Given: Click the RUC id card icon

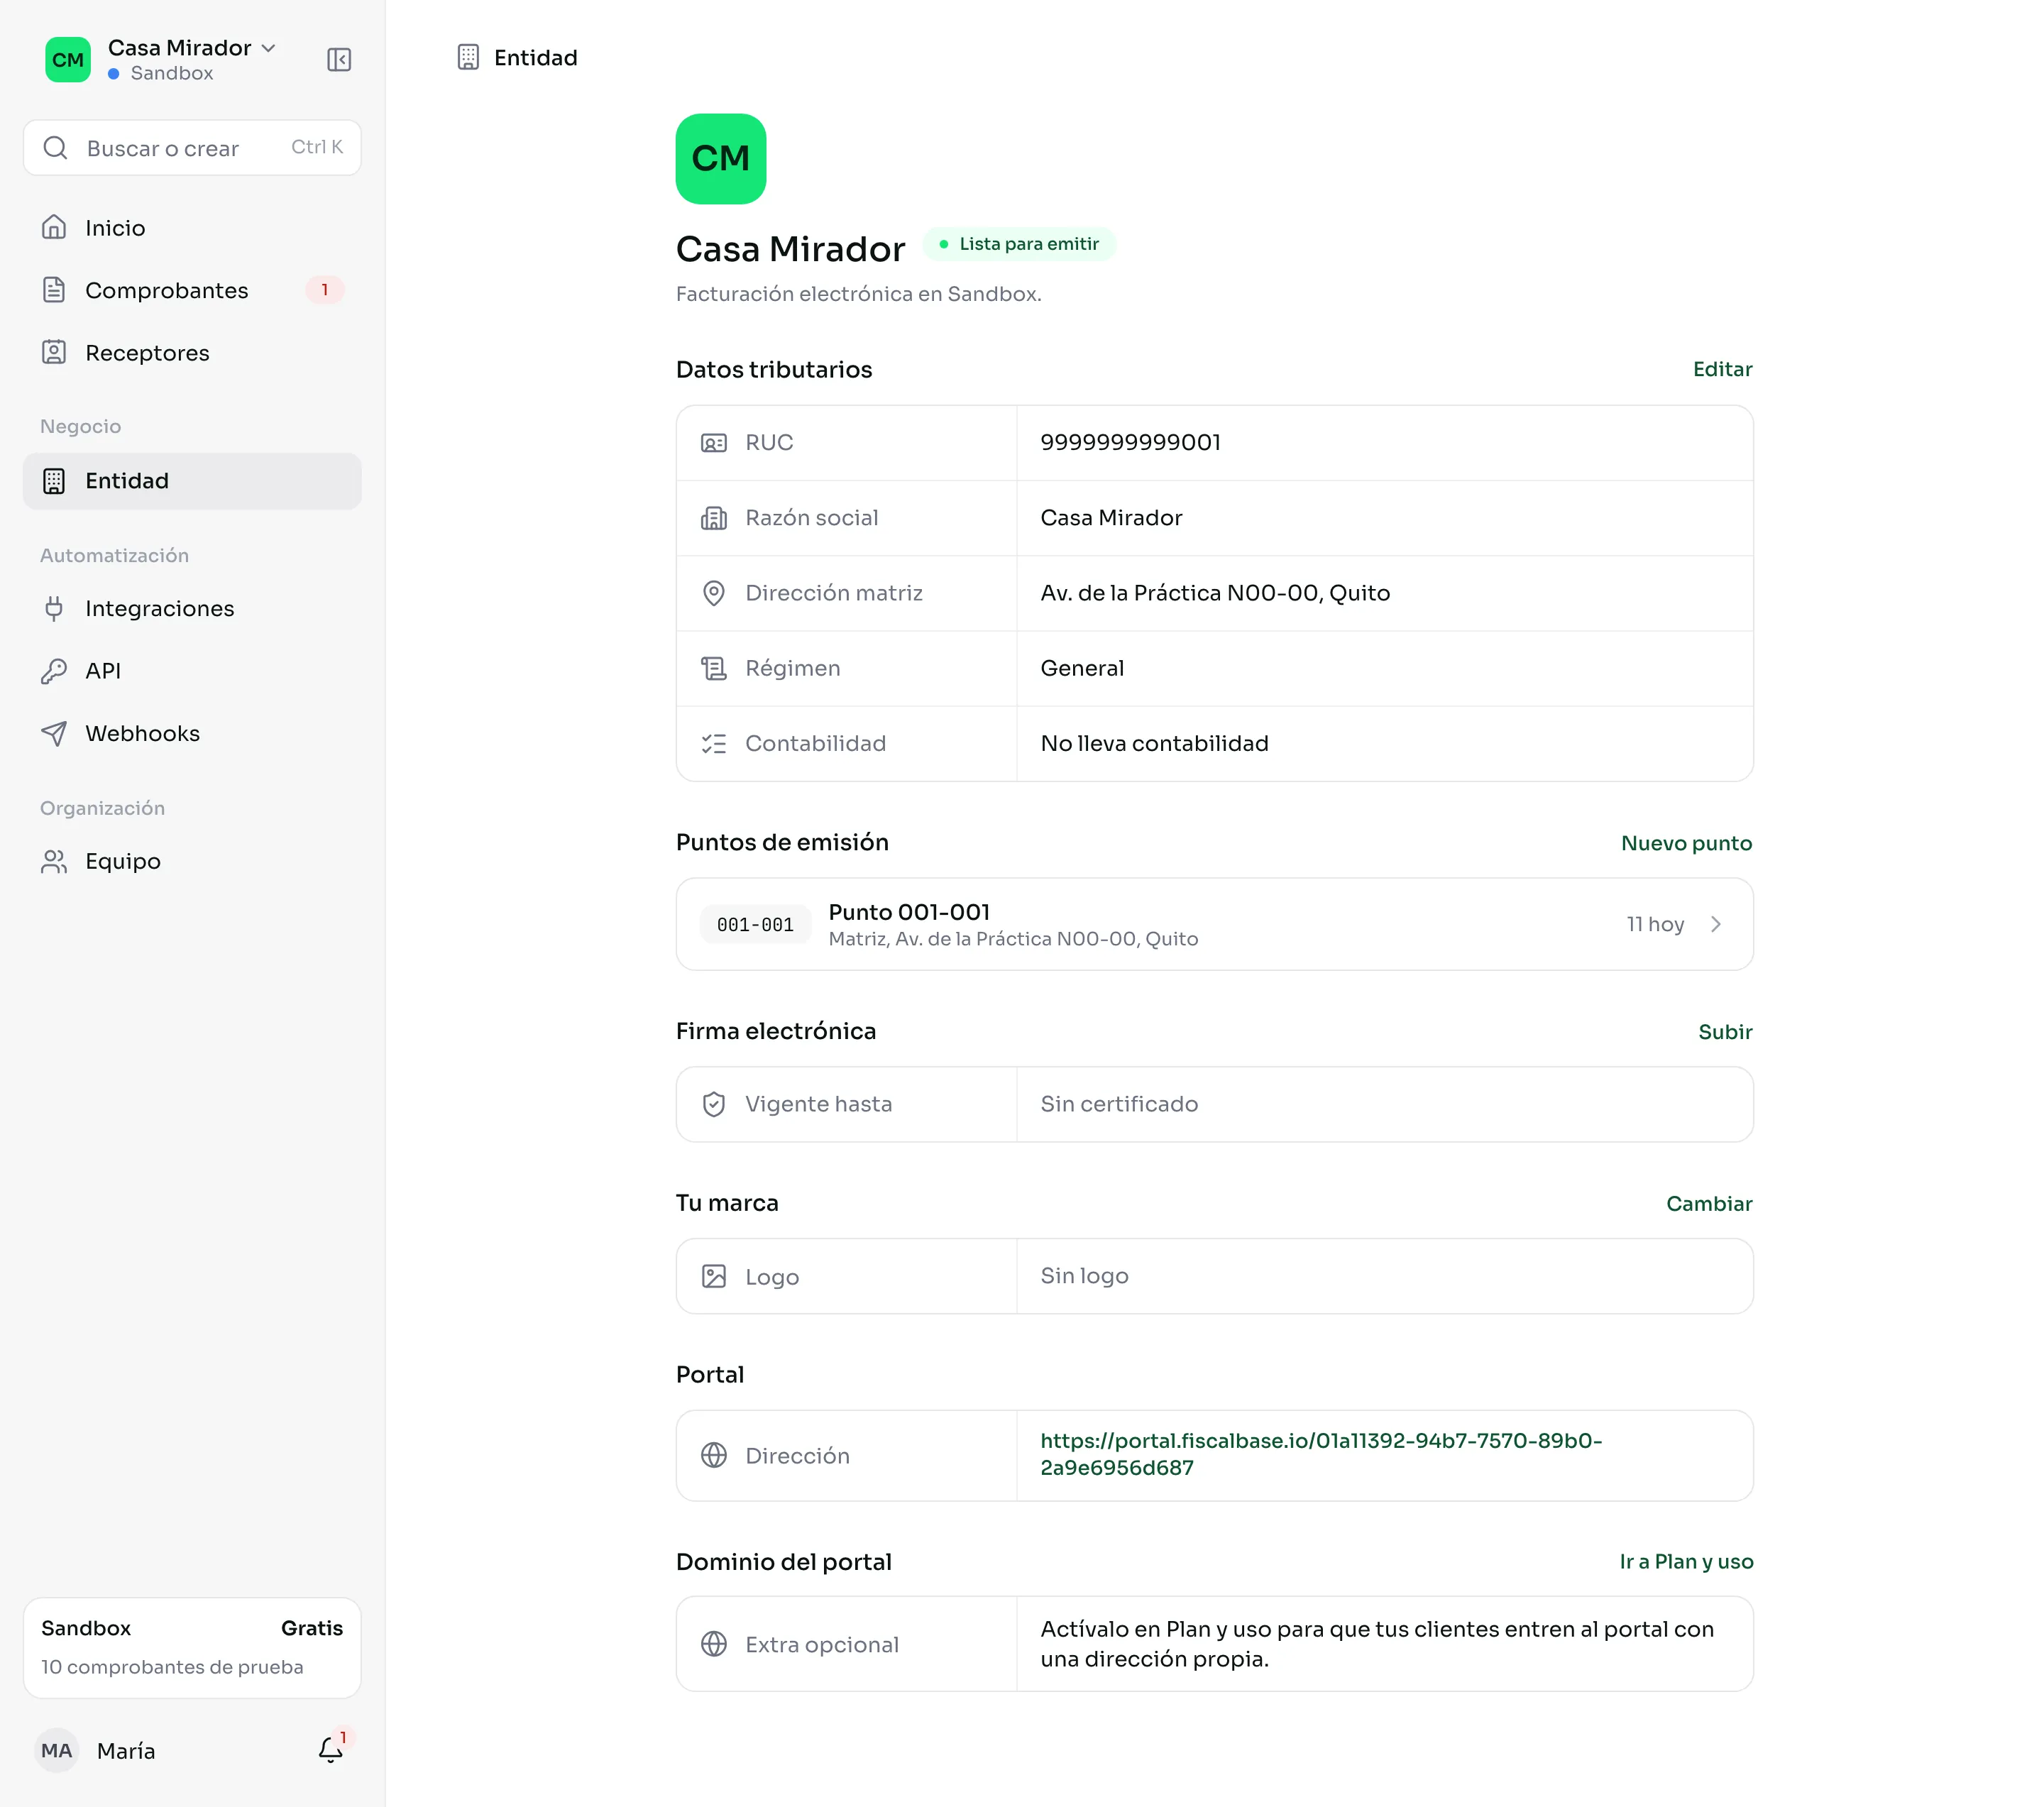Looking at the screenshot, I should pos(714,443).
